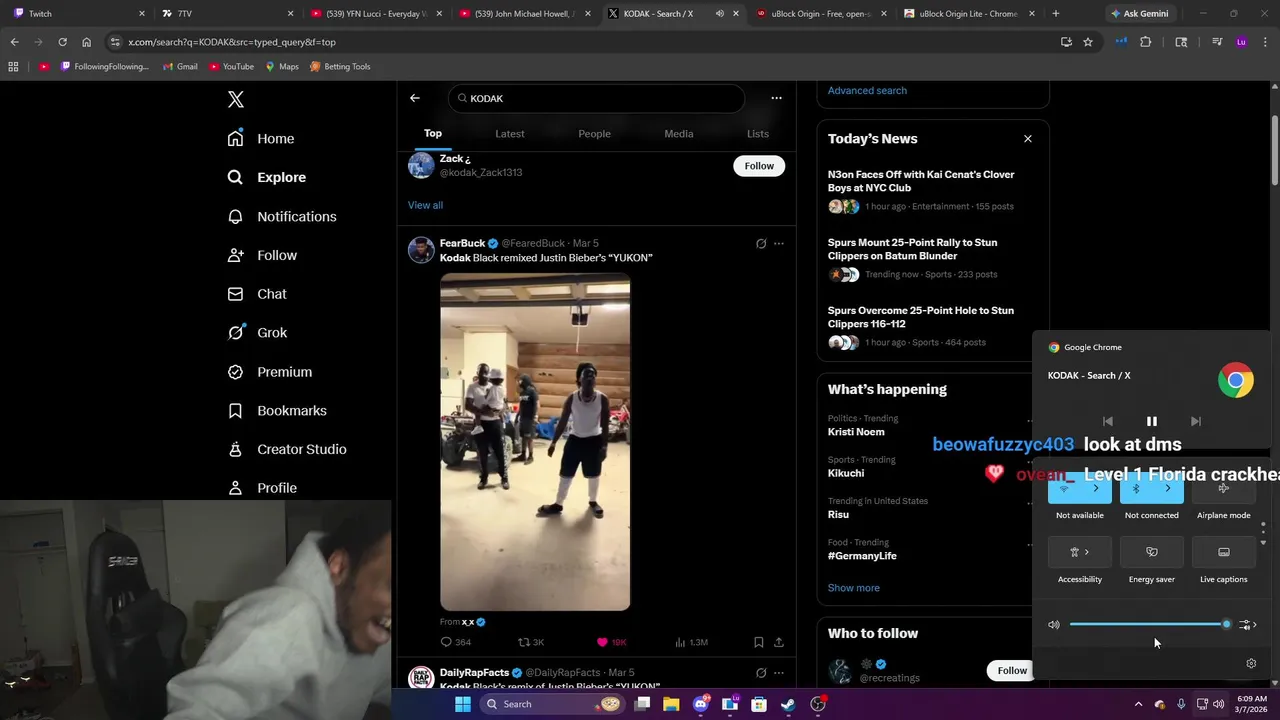Open Bookmarks in X sidebar
The image size is (1280, 720).
[277, 411]
